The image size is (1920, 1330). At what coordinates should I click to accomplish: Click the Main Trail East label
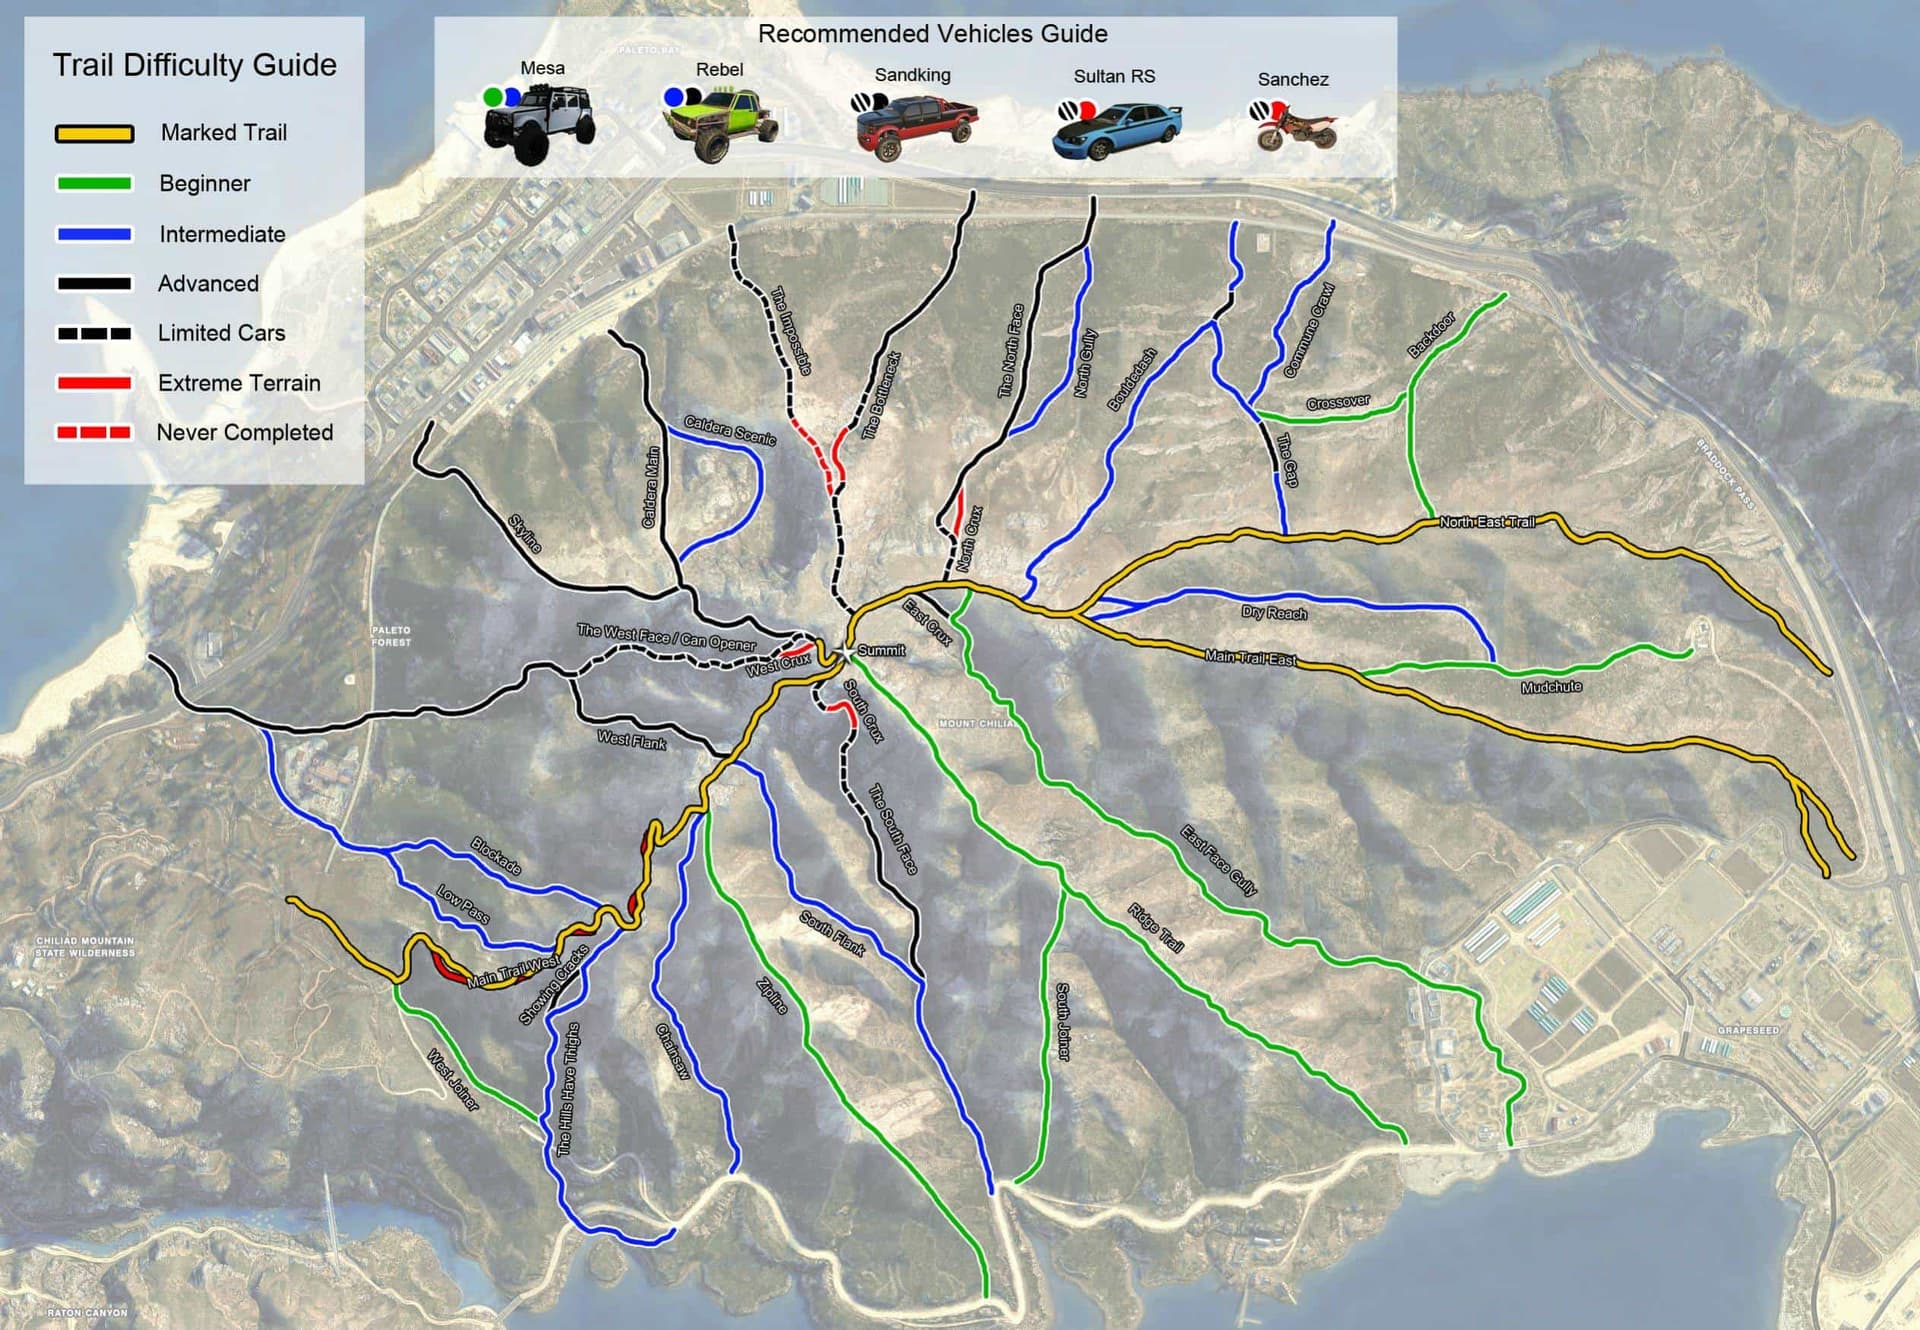coord(1250,657)
